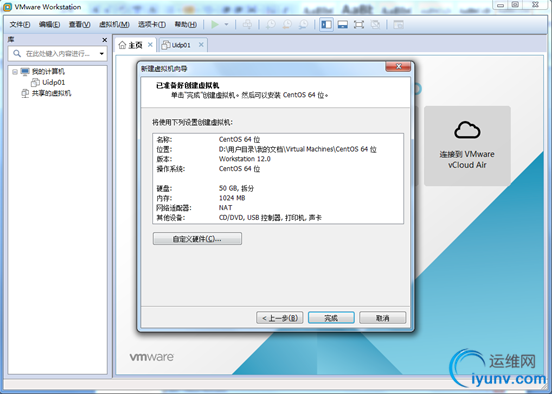Open power options arrow beside play icon
The image size is (552, 395).
[x=226, y=24]
